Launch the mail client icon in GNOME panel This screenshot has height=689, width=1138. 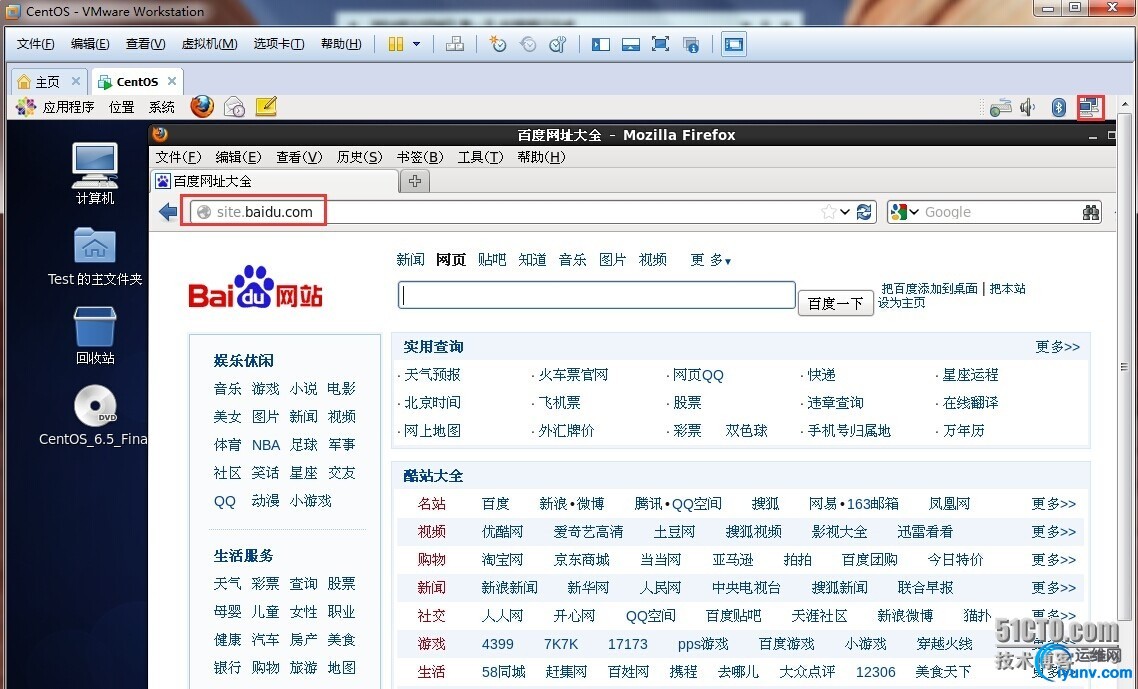(x=234, y=107)
